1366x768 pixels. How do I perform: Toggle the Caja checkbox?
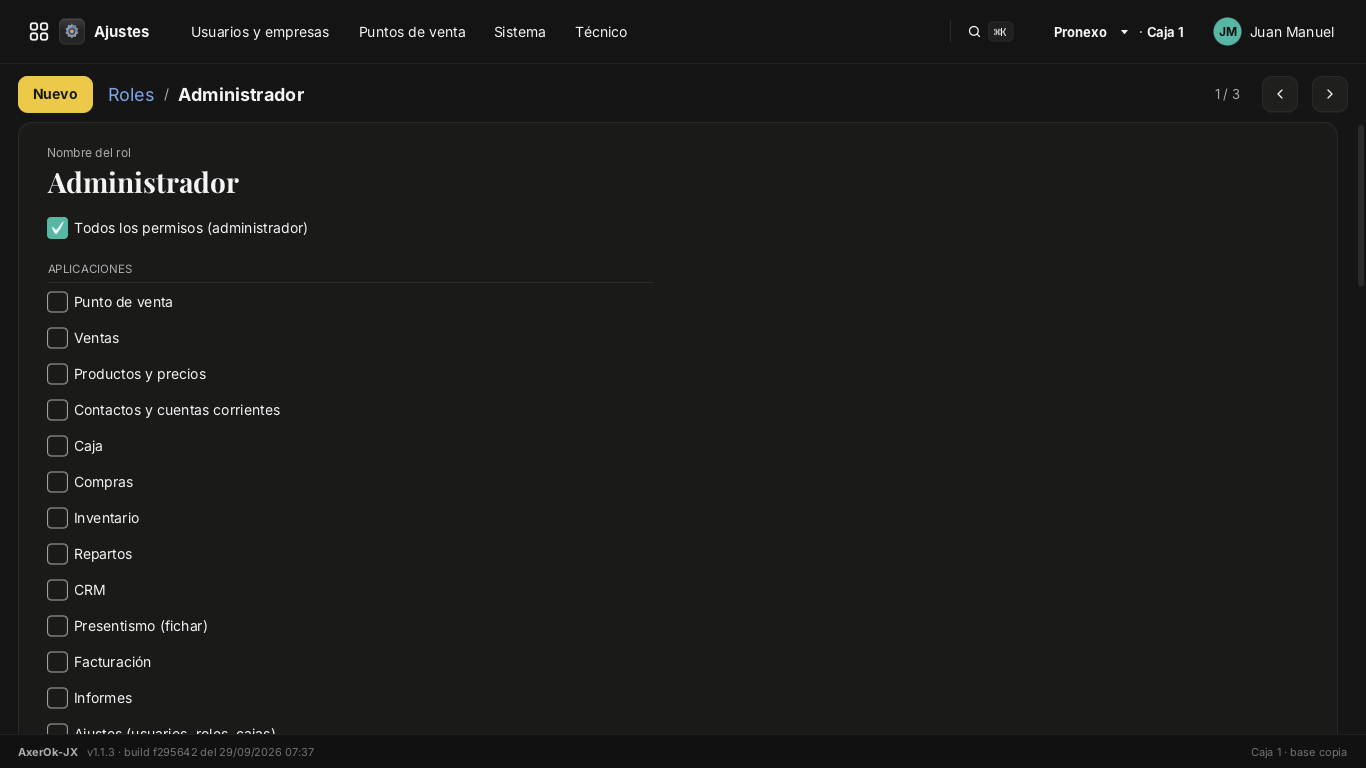(57, 446)
